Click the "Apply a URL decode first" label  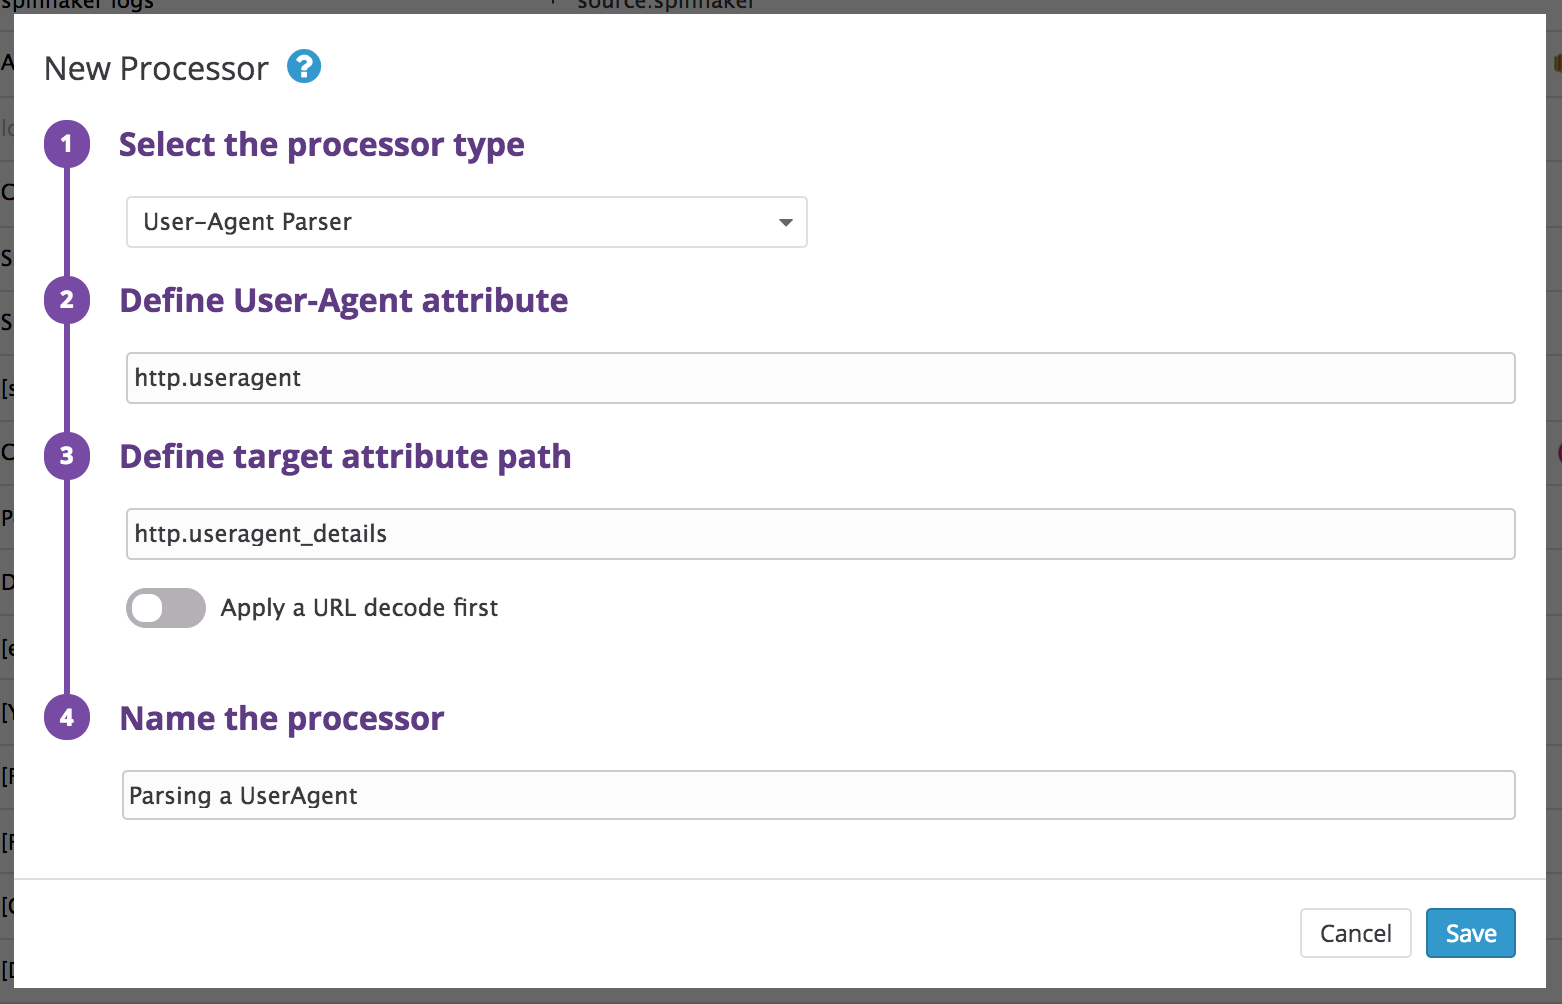(359, 608)
